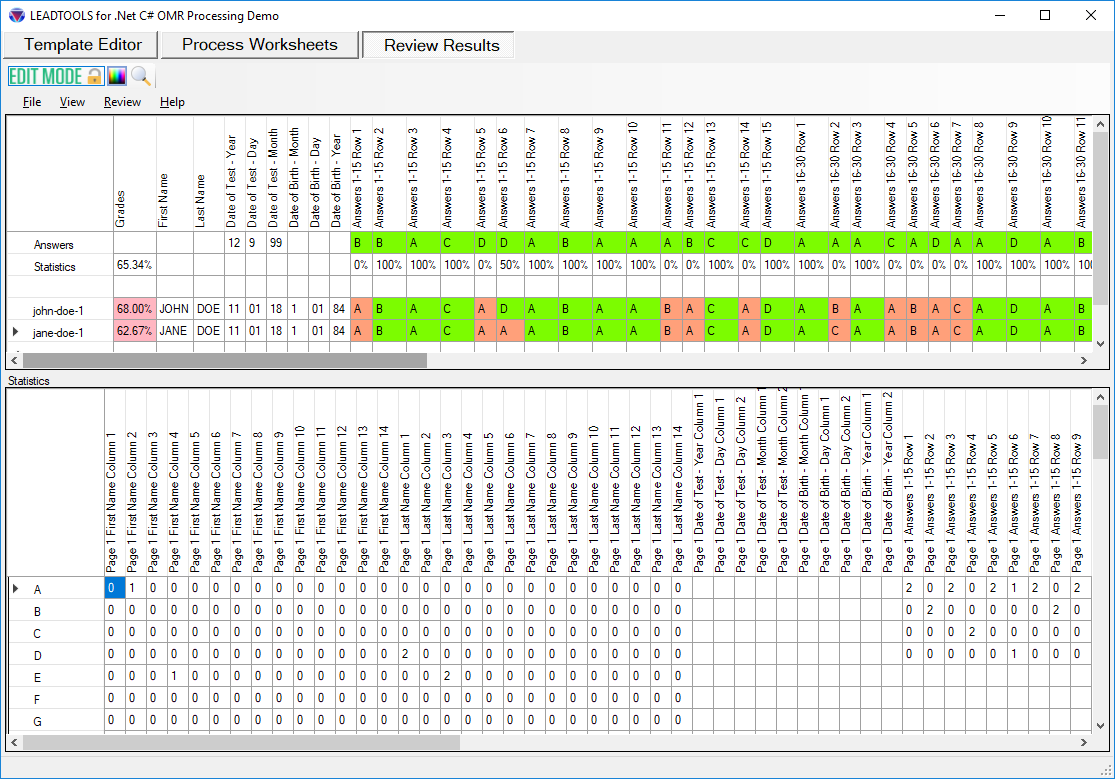This screenshot has height=779, width=1115.
Task: Click the LEADTOOLS app icon in title bar
Action: click(x=16, y=15)
